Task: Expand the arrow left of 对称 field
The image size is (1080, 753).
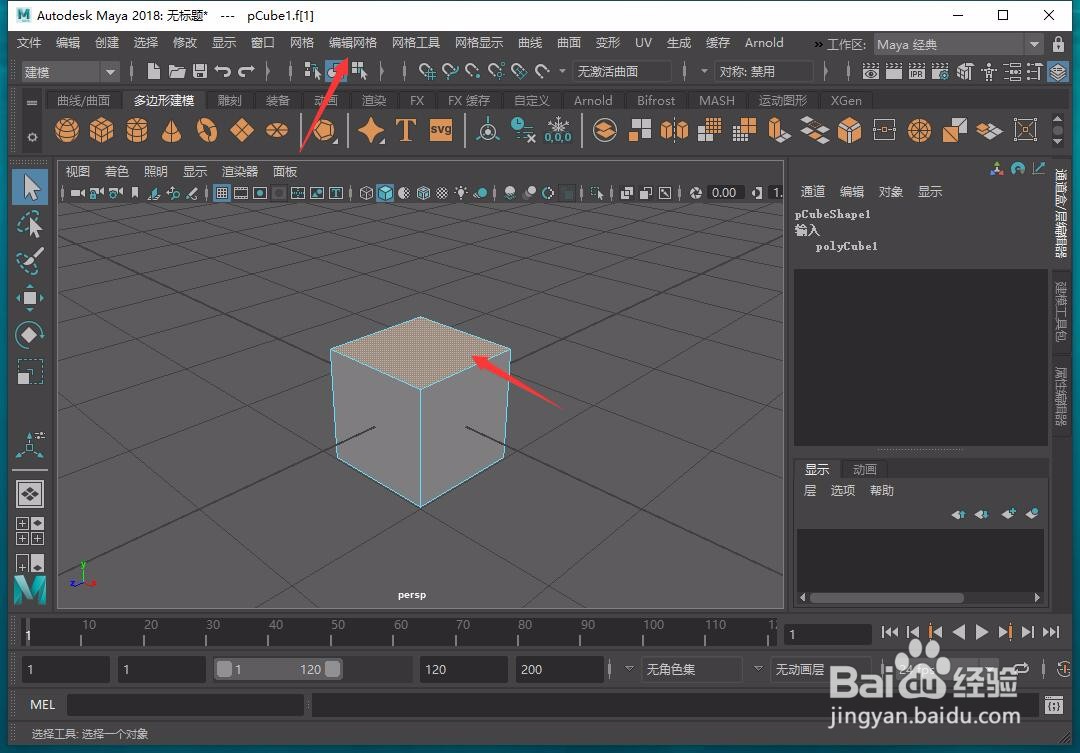Action: click(x=704, y=71)
